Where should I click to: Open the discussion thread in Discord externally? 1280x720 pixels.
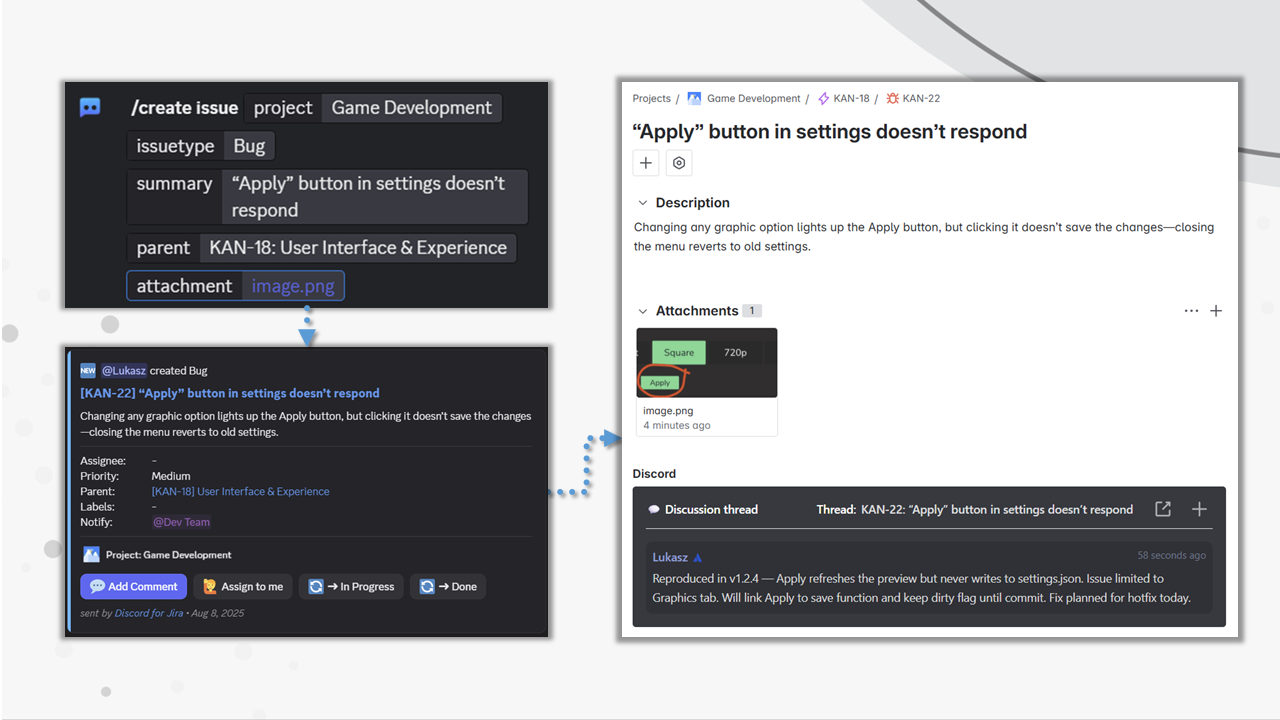[1162, 509]
